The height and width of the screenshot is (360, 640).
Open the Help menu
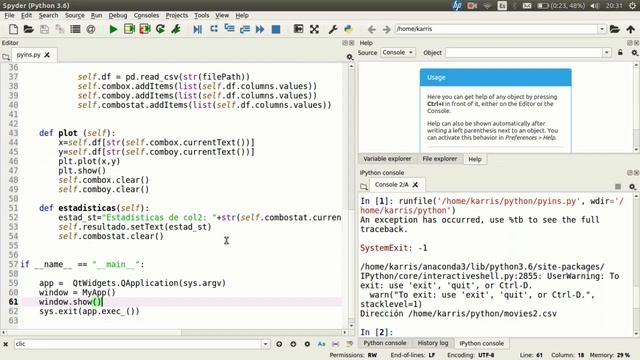pyautogui.click(x=242, y=15)
